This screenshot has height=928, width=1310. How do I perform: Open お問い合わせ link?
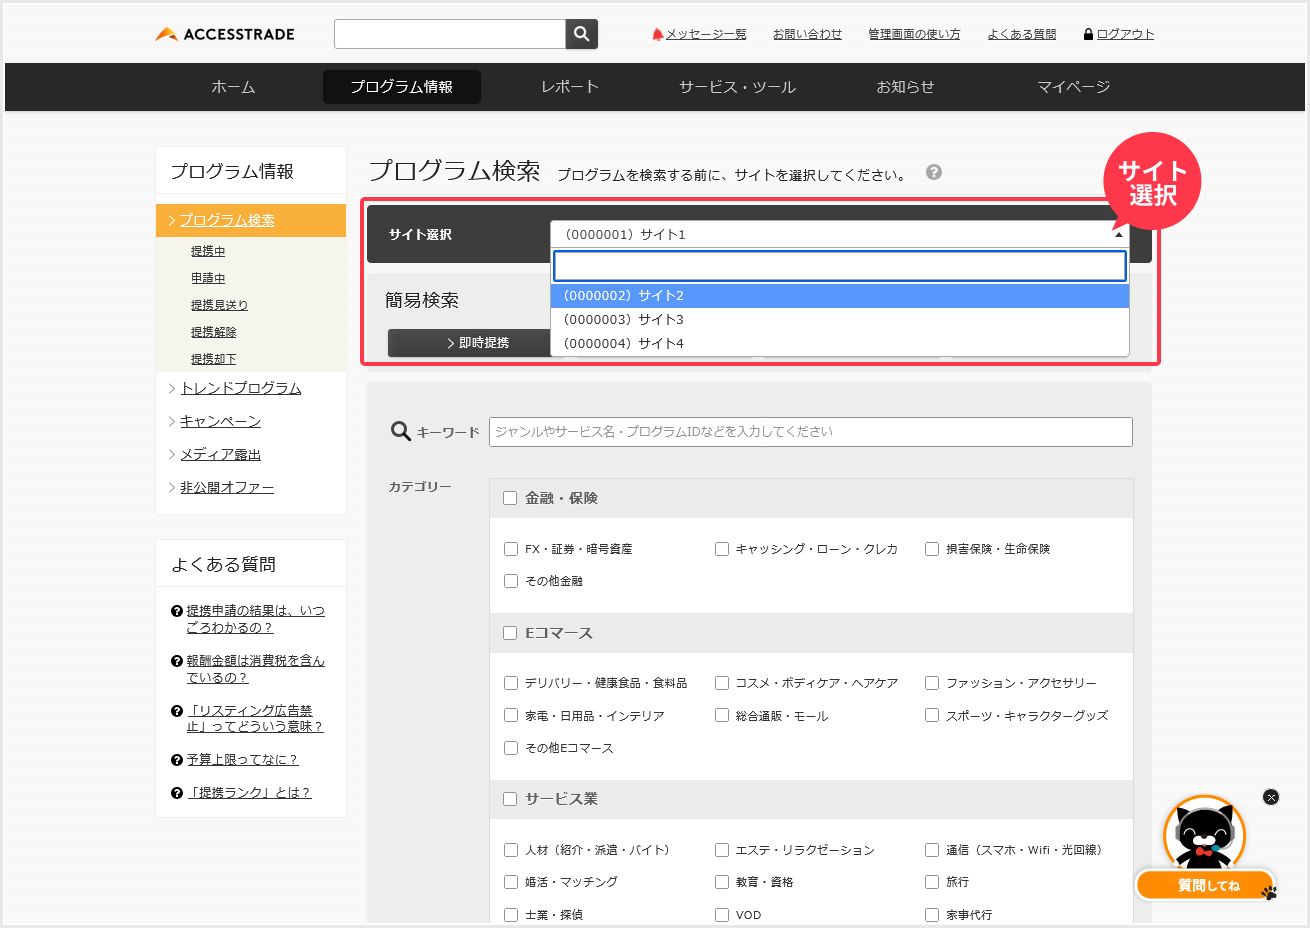point(807,34)
